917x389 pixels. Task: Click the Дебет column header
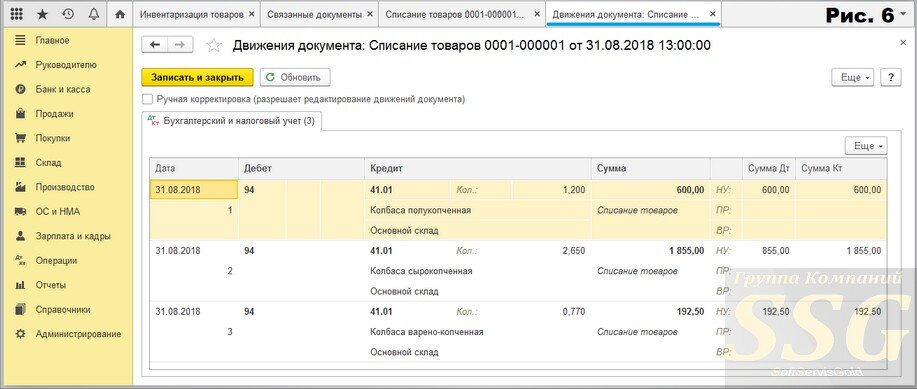tap(301, 168)
